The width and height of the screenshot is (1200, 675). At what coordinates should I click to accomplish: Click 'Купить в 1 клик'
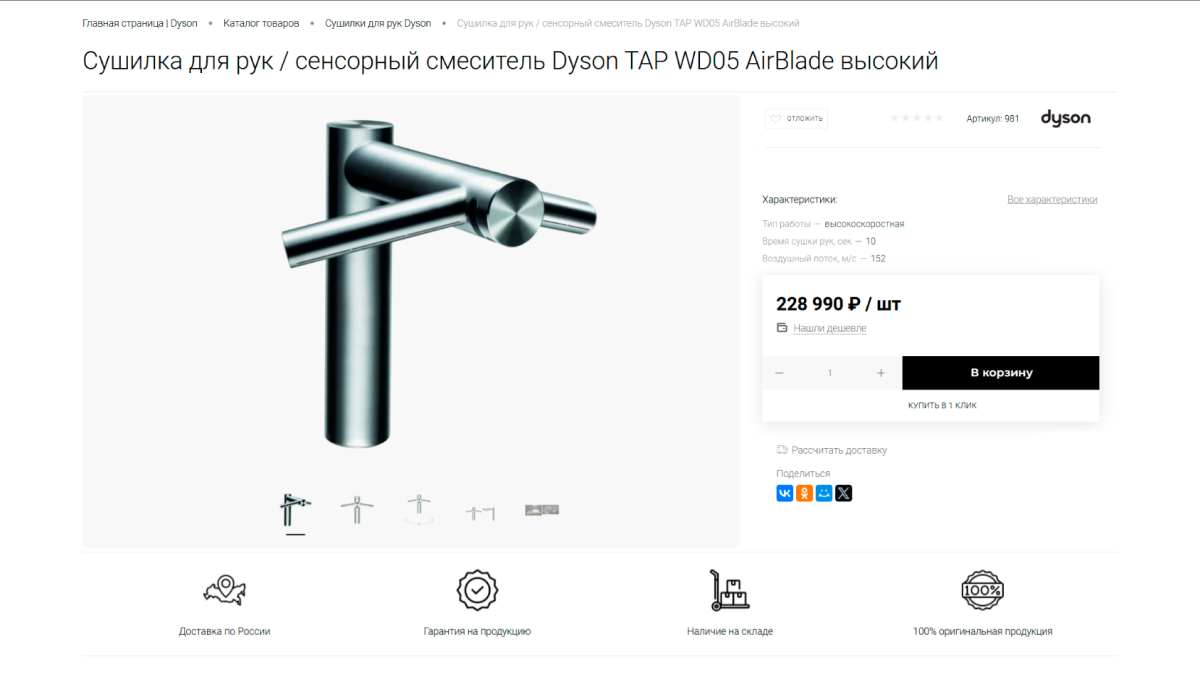pyautogui.click(x=942, y=405)
